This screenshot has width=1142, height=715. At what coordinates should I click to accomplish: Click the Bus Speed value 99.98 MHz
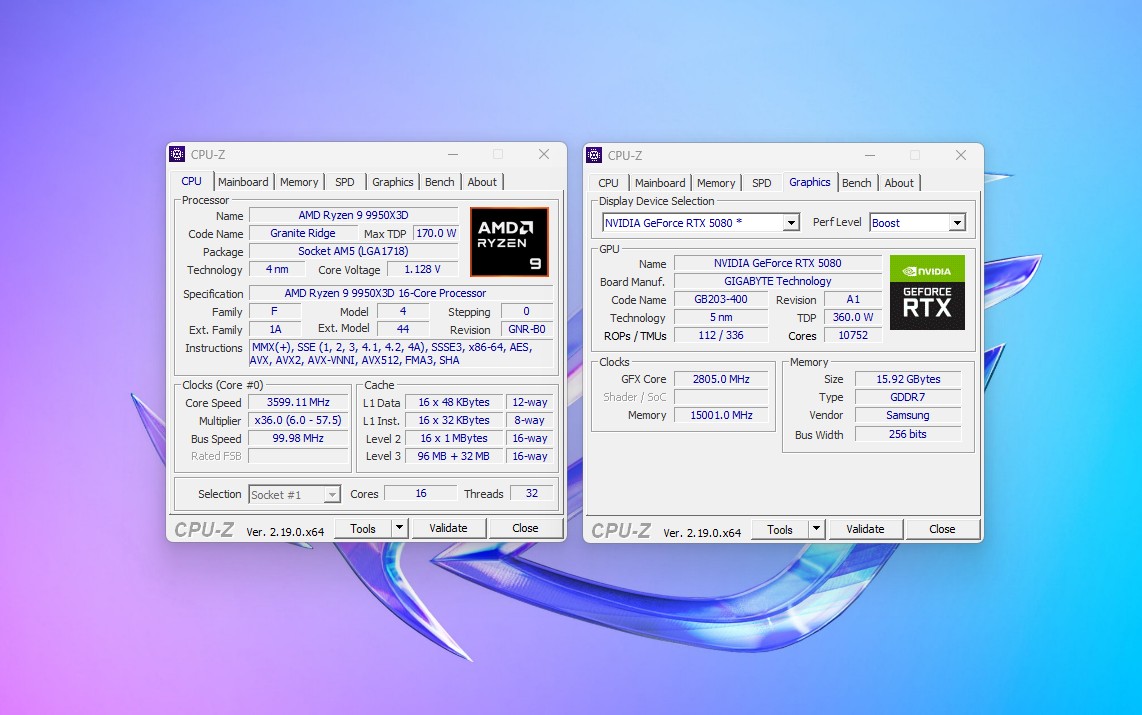pos(299,438)
